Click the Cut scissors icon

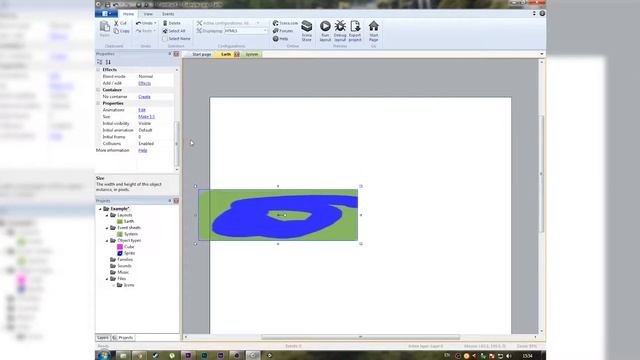(116, 23)
